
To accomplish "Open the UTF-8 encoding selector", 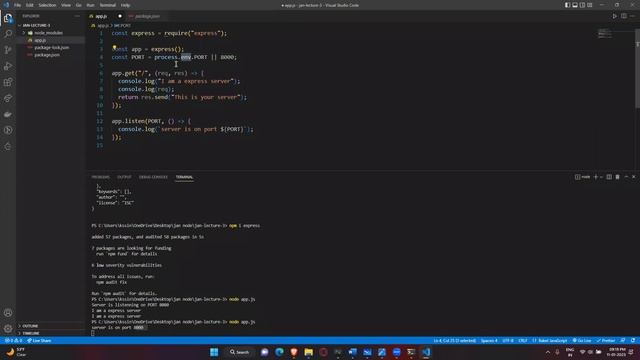I will pyautogui.click(x=508, y=340).
